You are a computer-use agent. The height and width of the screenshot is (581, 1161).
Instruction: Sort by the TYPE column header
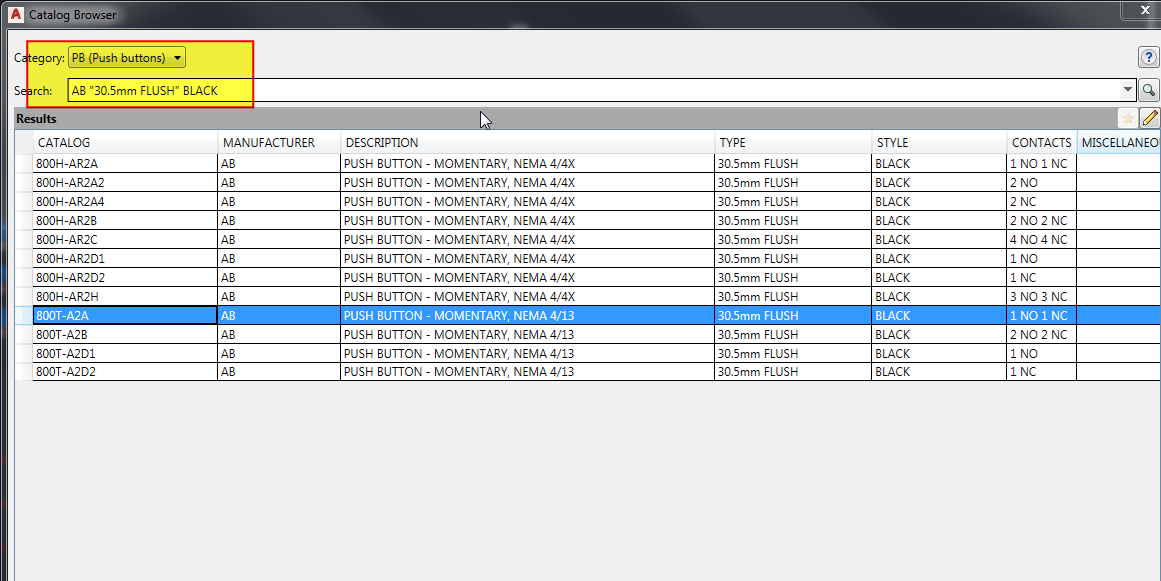coord(793,143)
